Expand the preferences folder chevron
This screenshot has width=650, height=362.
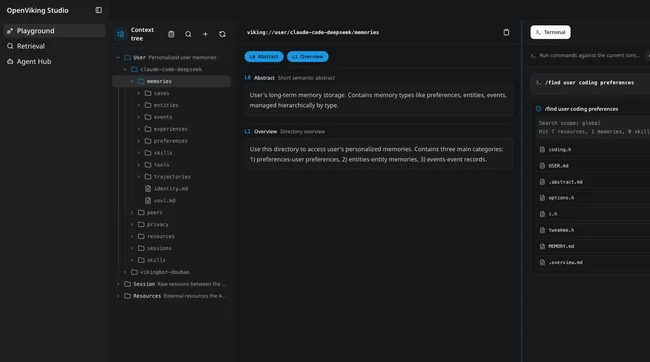point(139,141)
